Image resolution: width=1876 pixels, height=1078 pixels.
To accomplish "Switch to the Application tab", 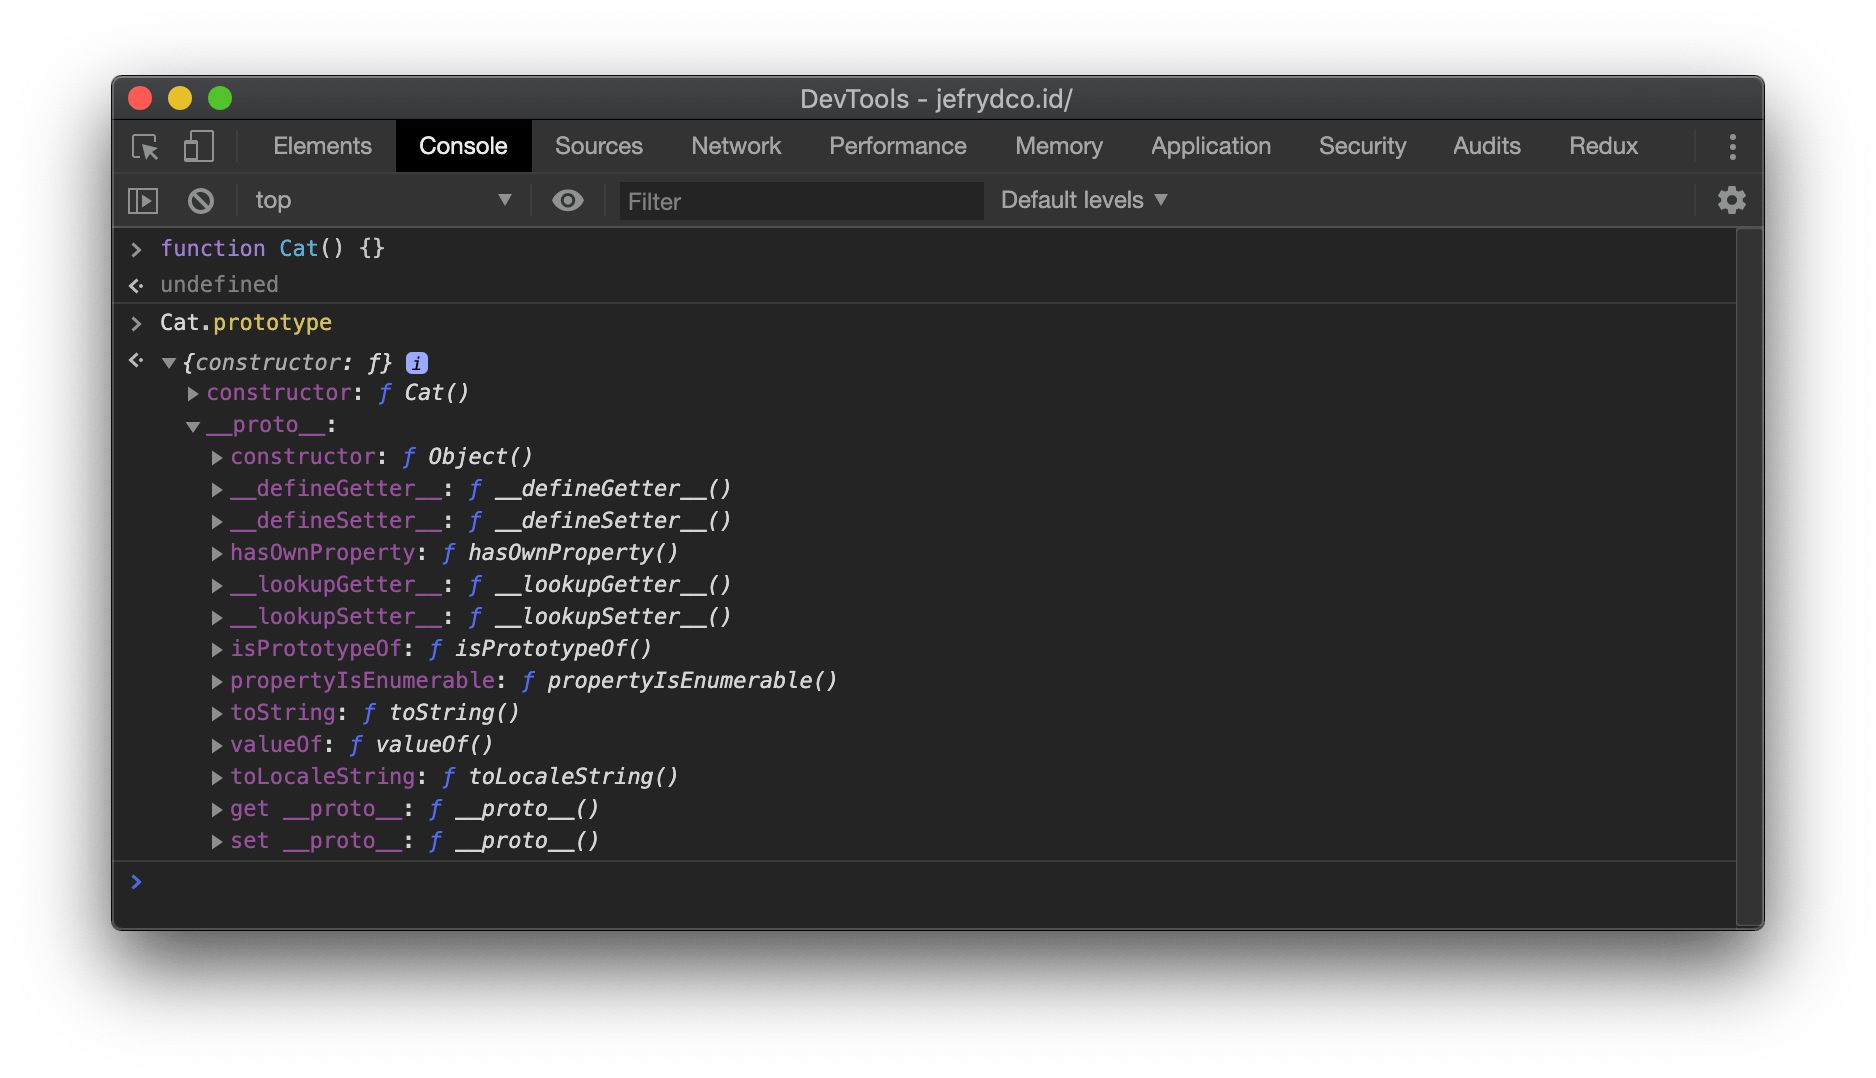I will (x=1211, y=146).
